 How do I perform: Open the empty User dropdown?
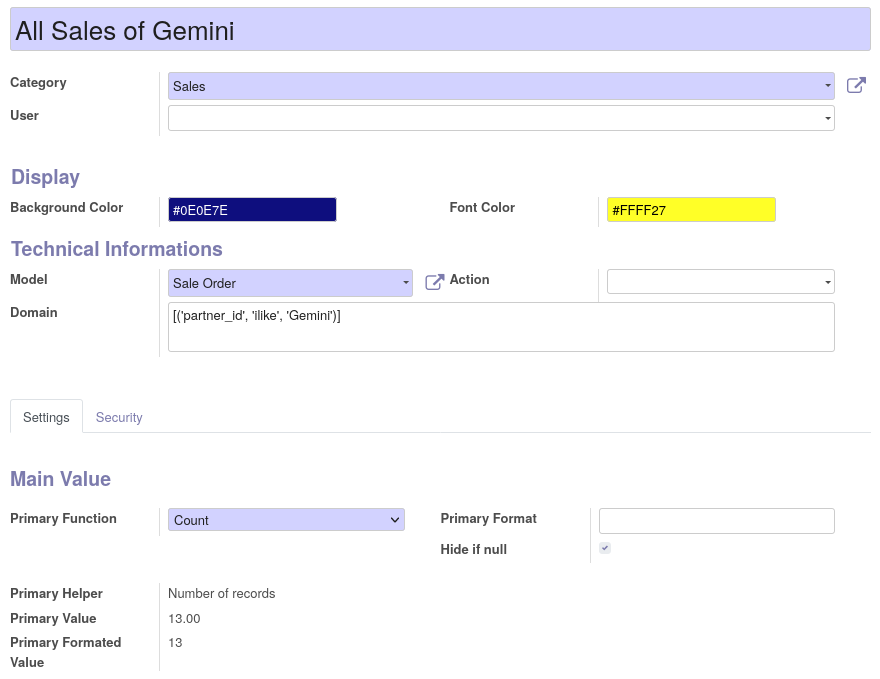click(x=501, y=118)
